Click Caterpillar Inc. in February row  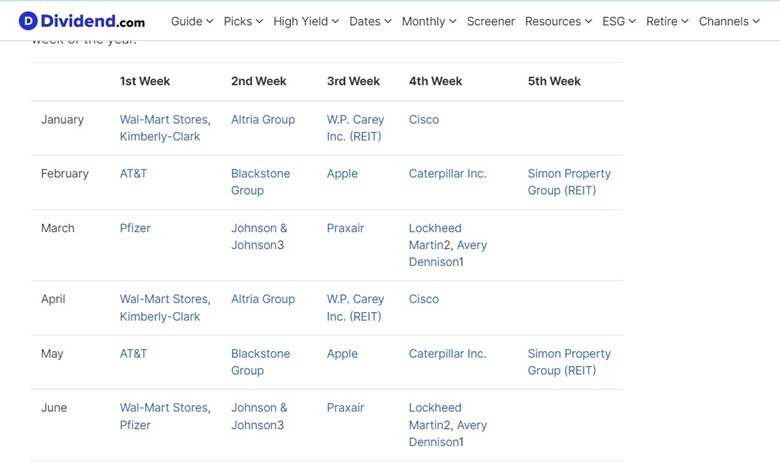click(x=447, y=174)
